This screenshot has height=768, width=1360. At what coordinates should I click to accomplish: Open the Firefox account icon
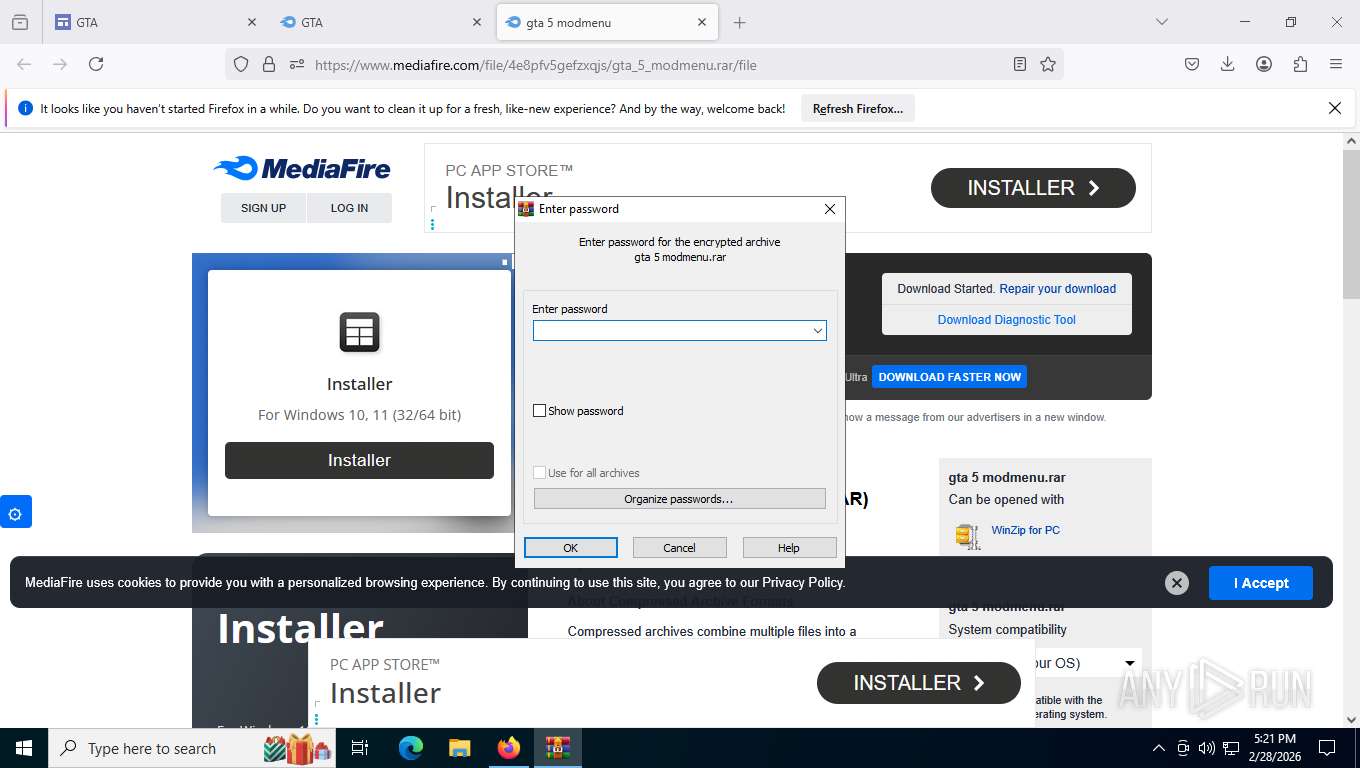(x=1264, y=64)
